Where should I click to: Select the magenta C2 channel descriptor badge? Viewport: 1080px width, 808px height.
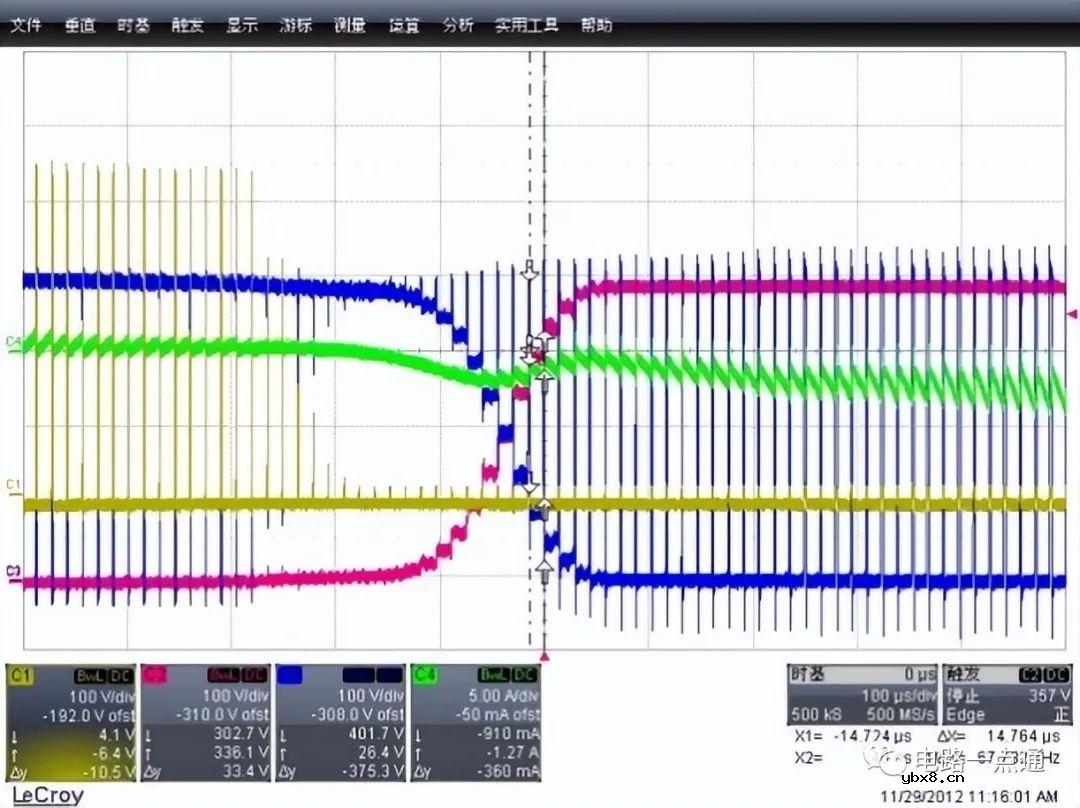[x=156, y=677]
